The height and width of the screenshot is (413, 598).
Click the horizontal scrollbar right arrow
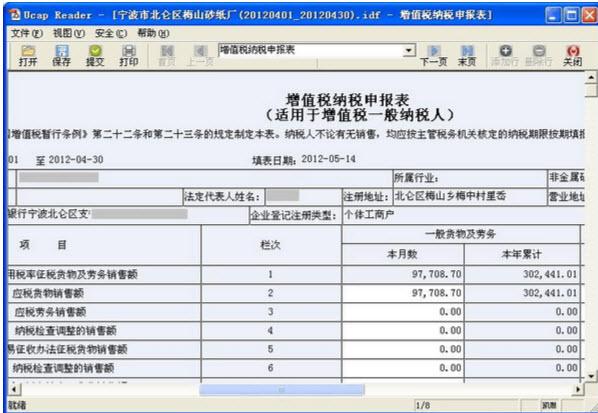click(x=578, y=390)
